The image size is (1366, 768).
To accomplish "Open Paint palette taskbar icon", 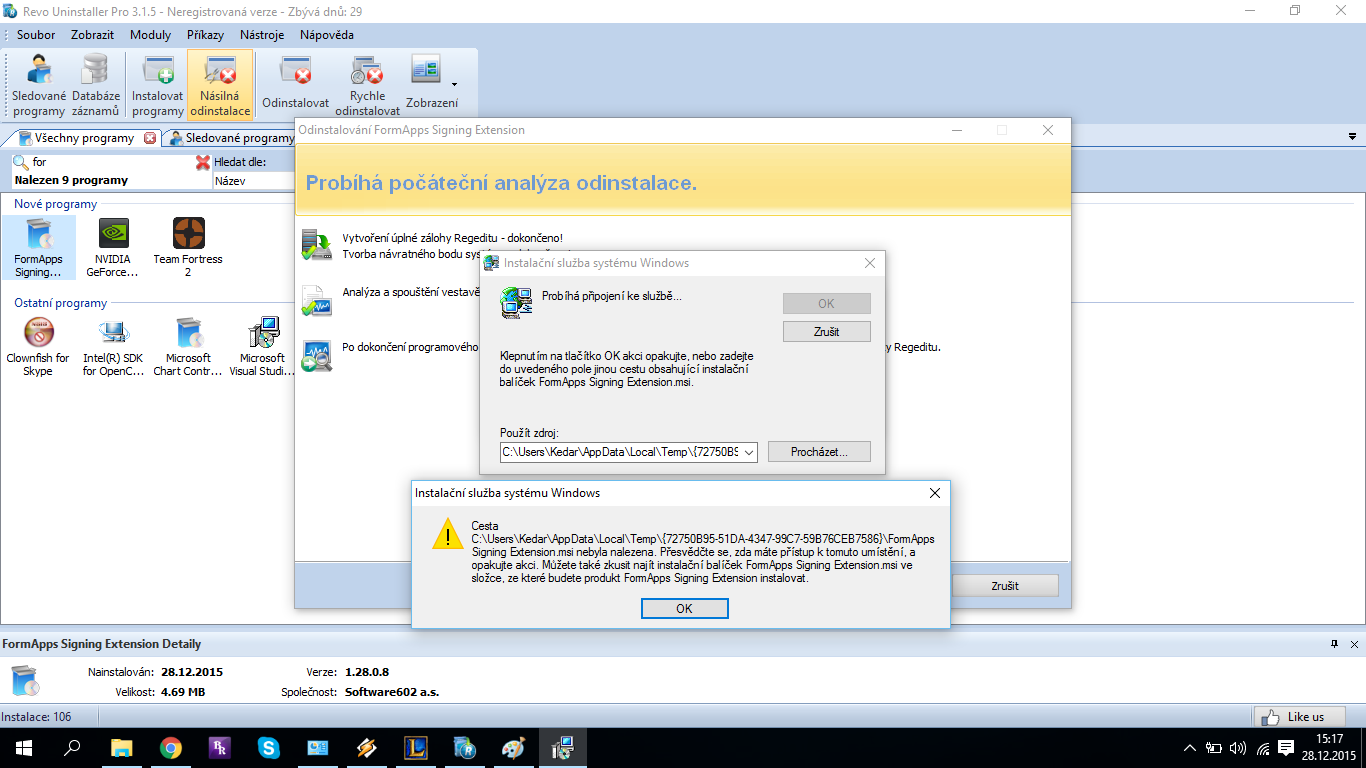I will tap(513, 747).
